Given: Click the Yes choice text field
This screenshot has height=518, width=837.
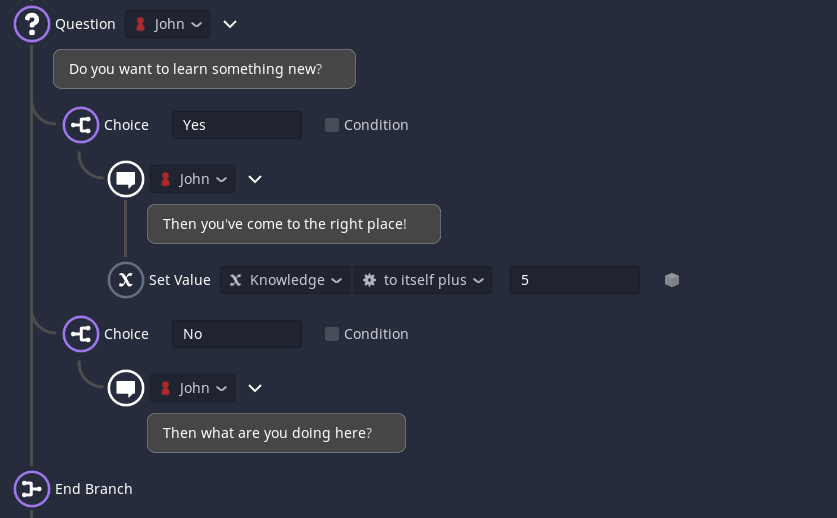Looking at the screenshot, I should (237, 125).
